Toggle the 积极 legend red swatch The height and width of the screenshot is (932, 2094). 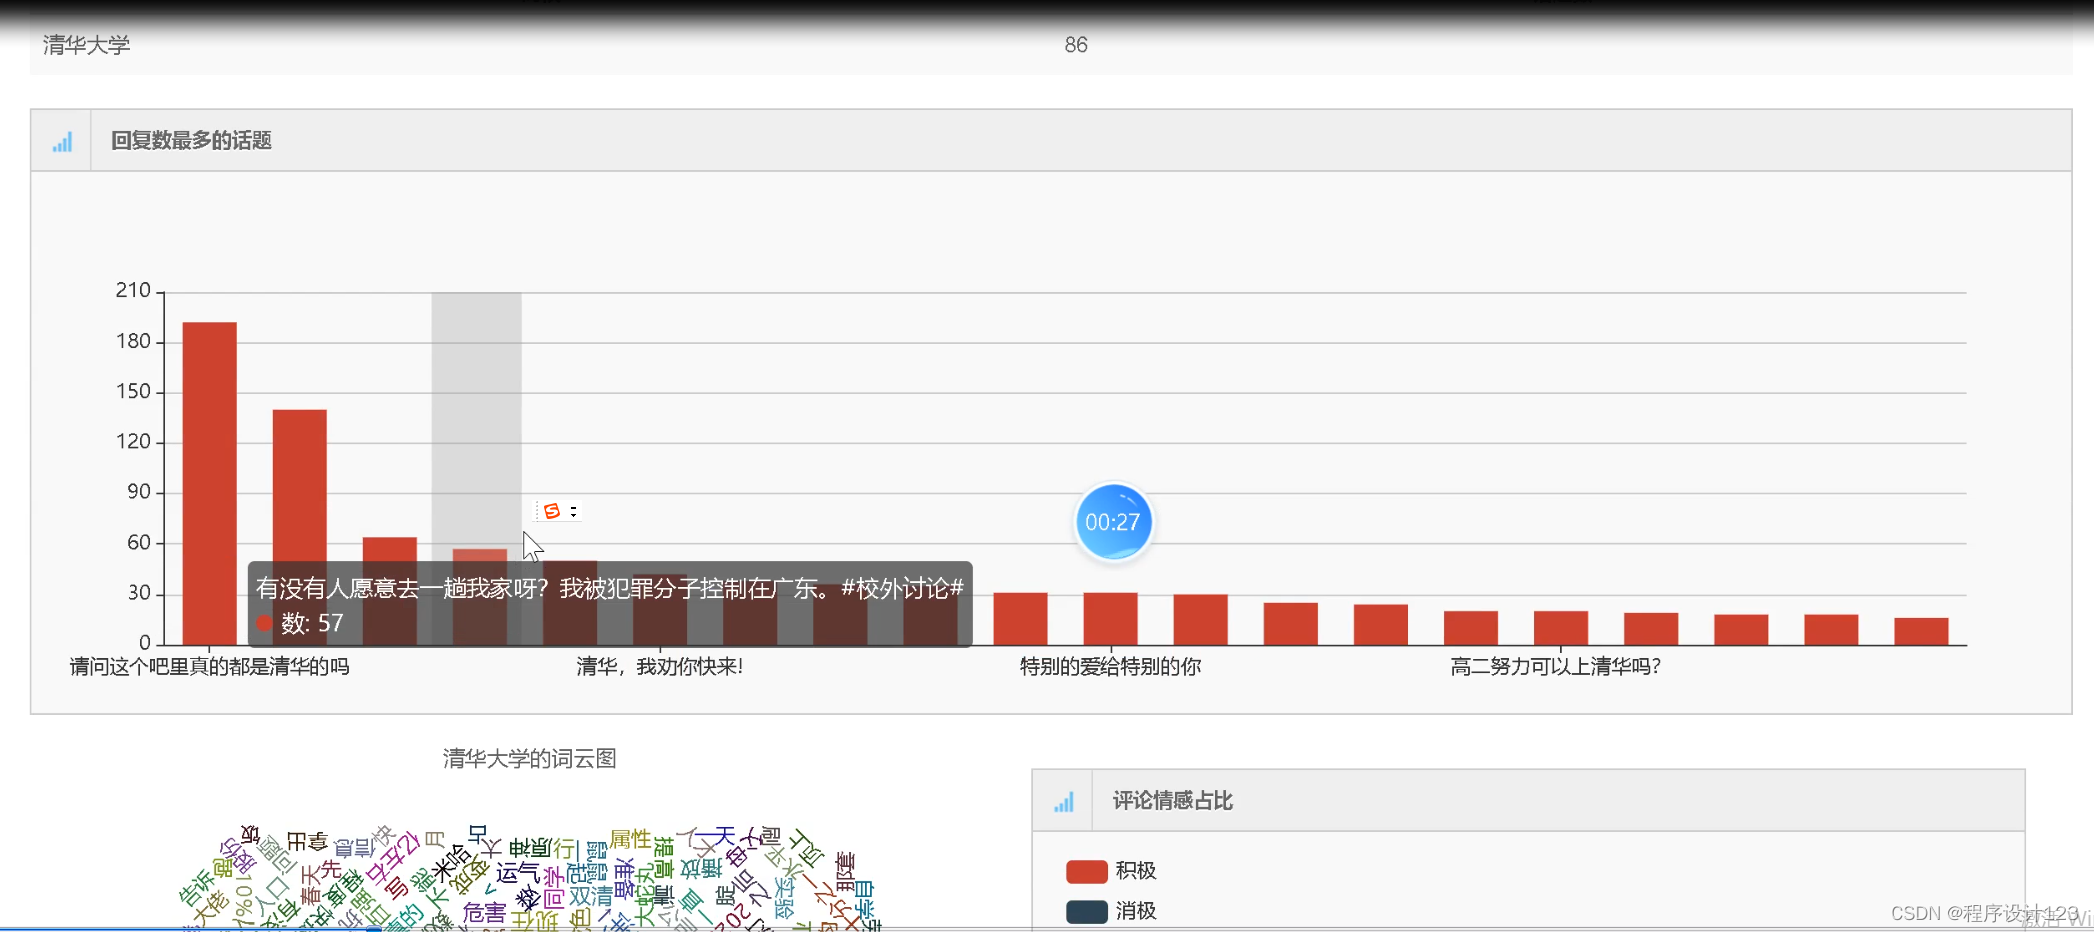point(1086,871)
